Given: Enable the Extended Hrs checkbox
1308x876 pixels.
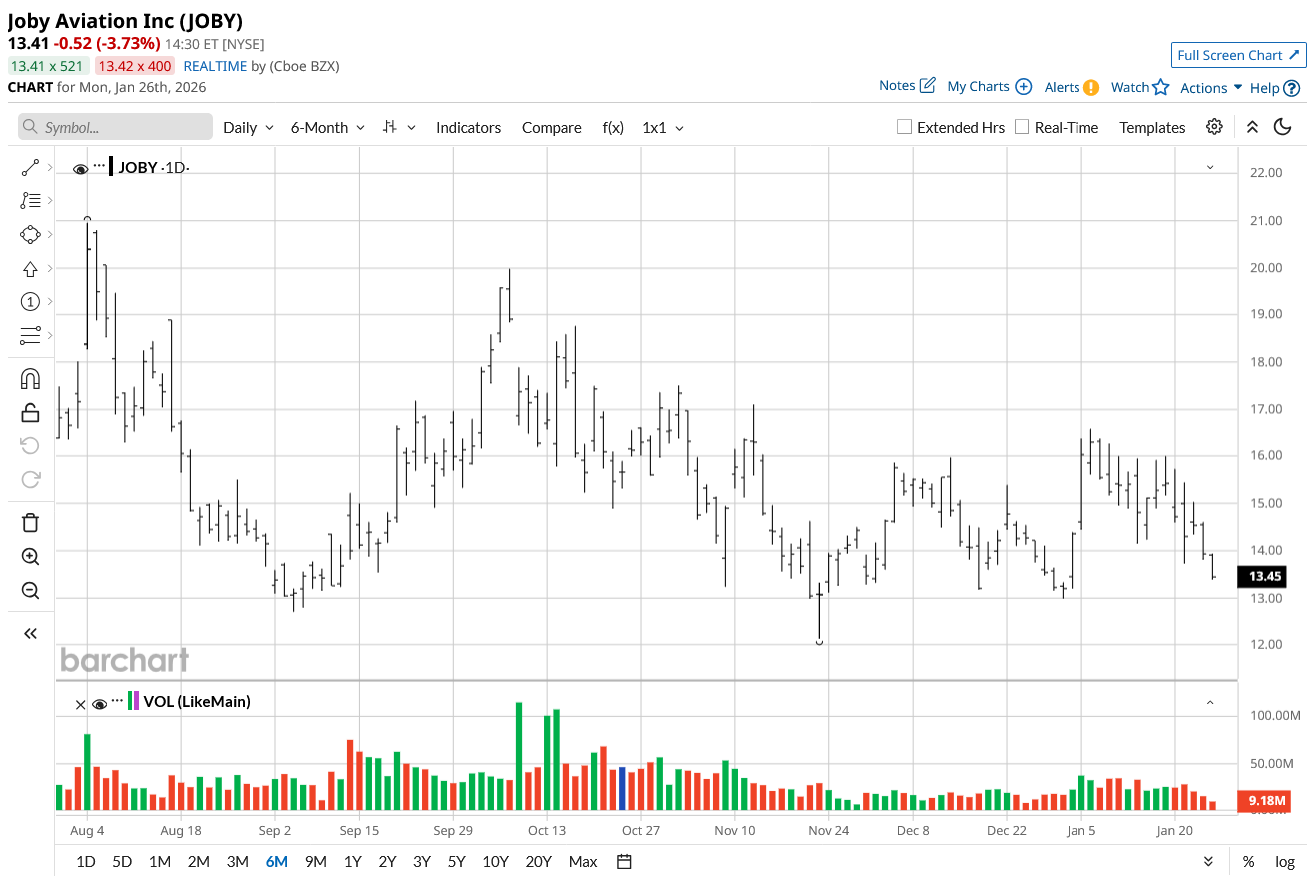Looking at the screenshot, I should click(904, 127).
